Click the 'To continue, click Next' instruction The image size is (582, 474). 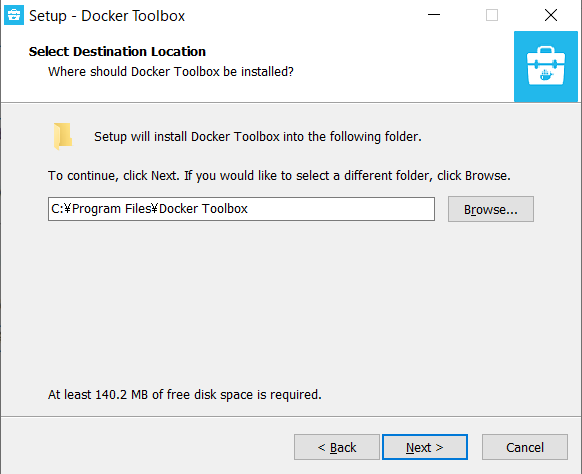tap(279, 176)
